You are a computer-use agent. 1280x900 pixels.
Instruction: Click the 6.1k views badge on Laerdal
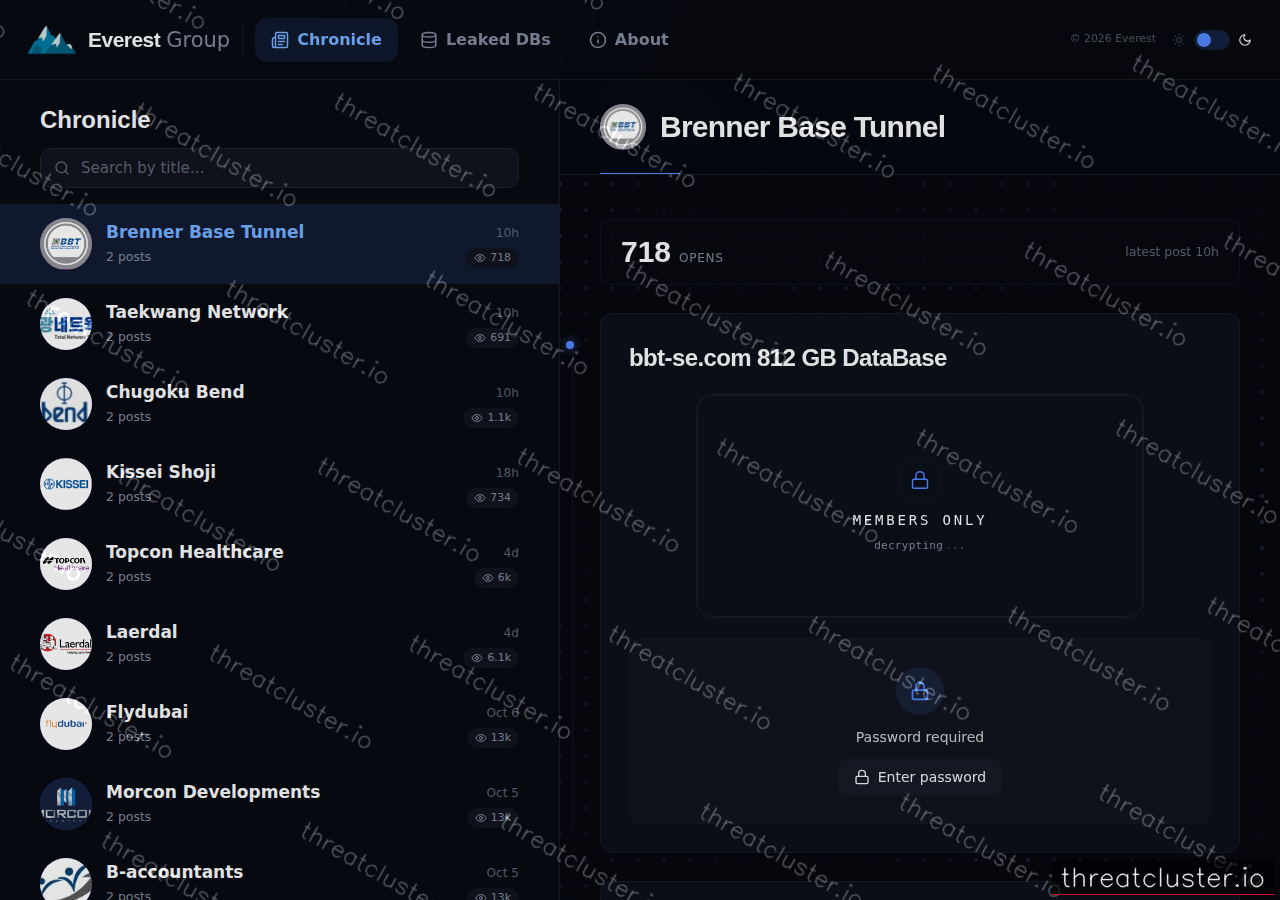point(491,658)
